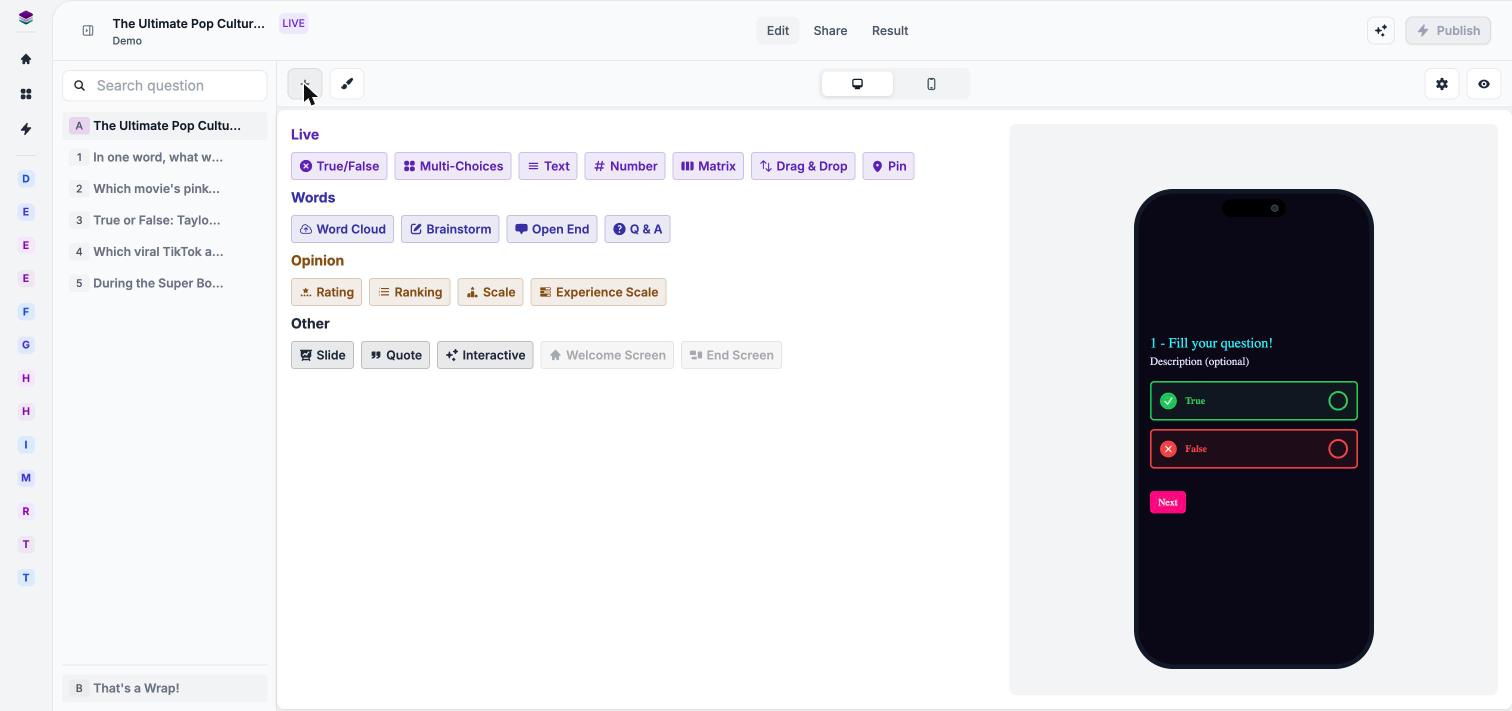Image resolution: width=1512 pixels, height=711 pixels.
Task: Click the Publish button
Action: [x=1448, y=31]
